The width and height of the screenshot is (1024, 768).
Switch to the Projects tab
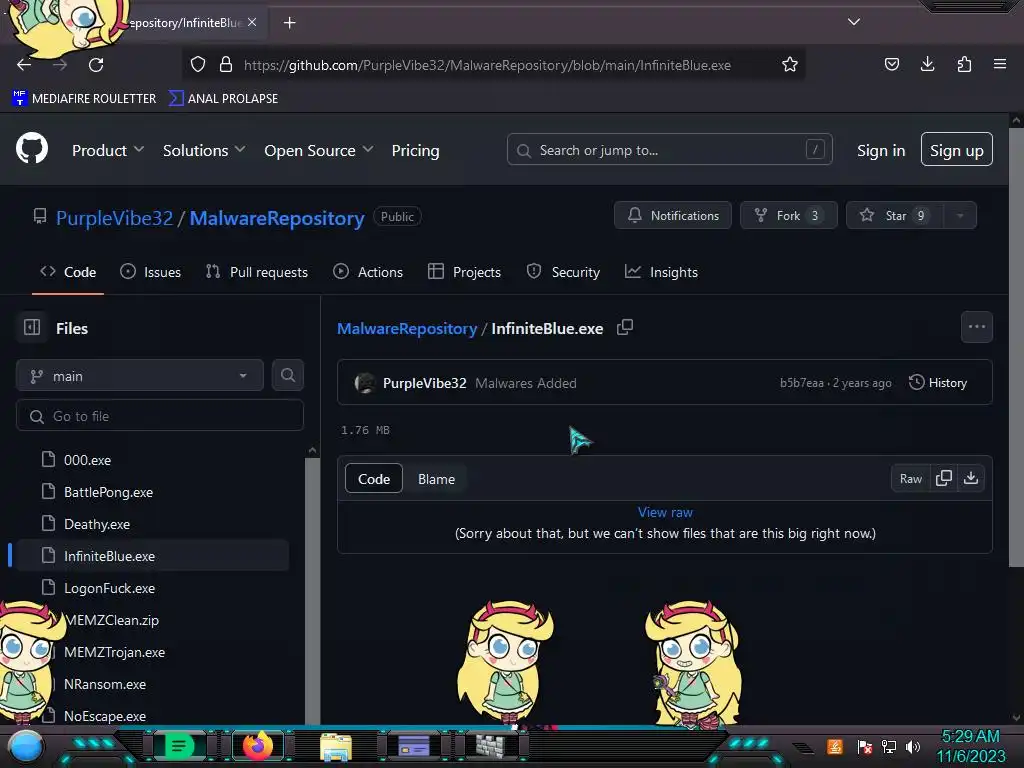click(x=464, y=272)
